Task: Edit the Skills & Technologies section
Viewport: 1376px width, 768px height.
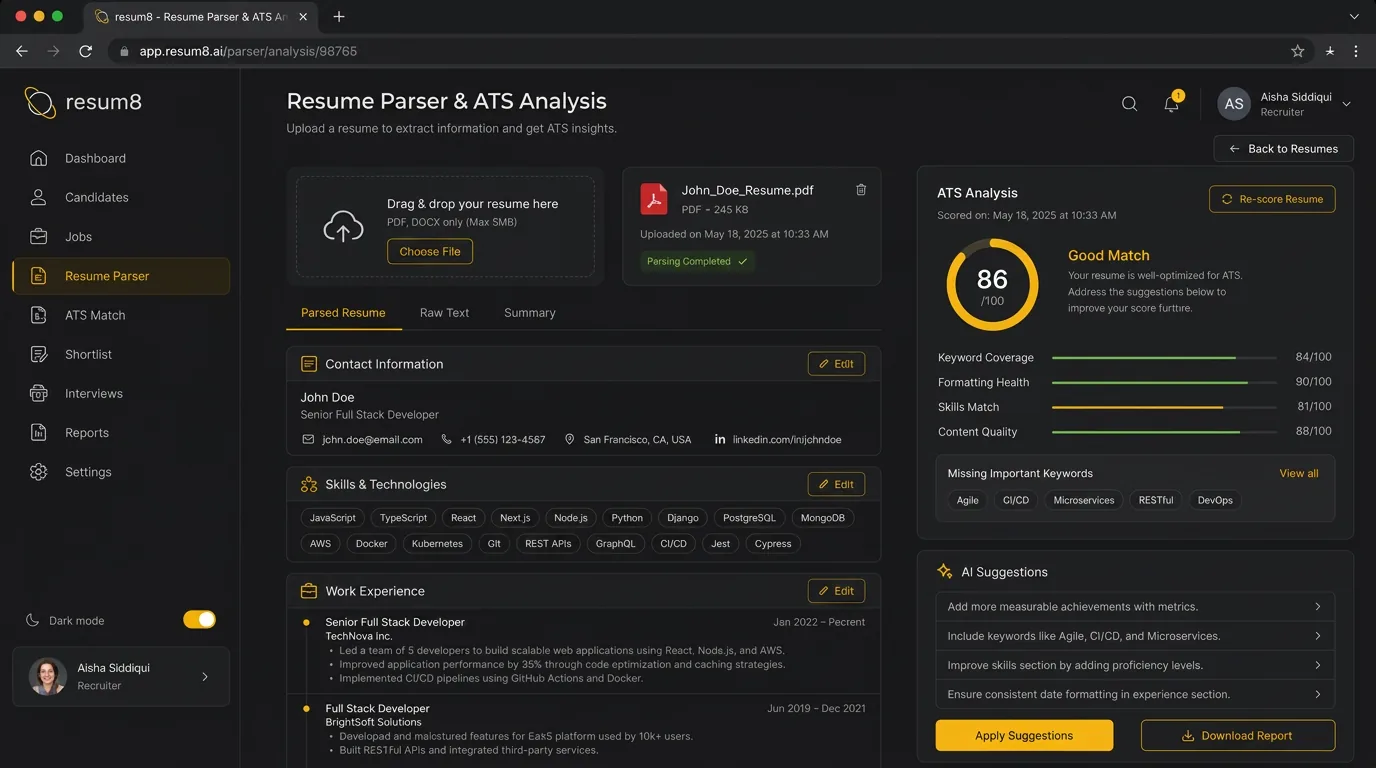Action: [x=836, y=484]
